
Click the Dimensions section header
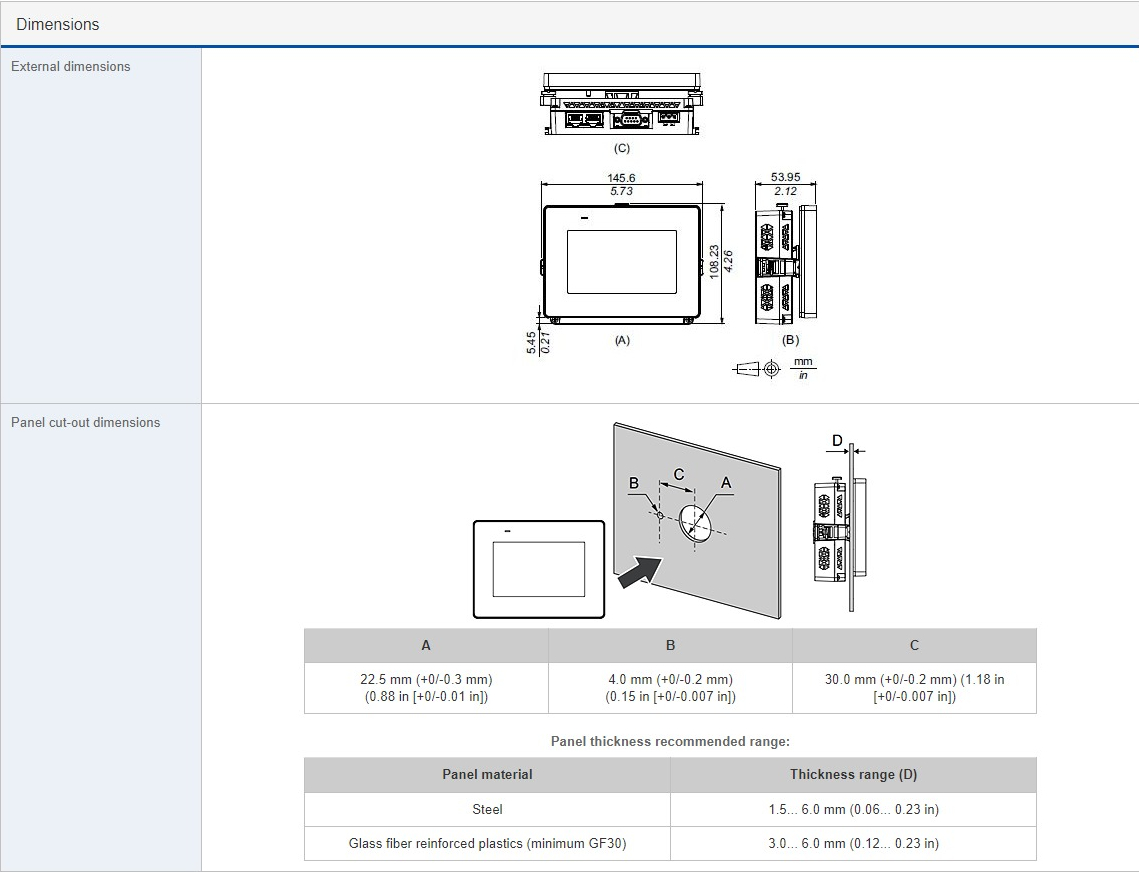(x=58, y=24)
